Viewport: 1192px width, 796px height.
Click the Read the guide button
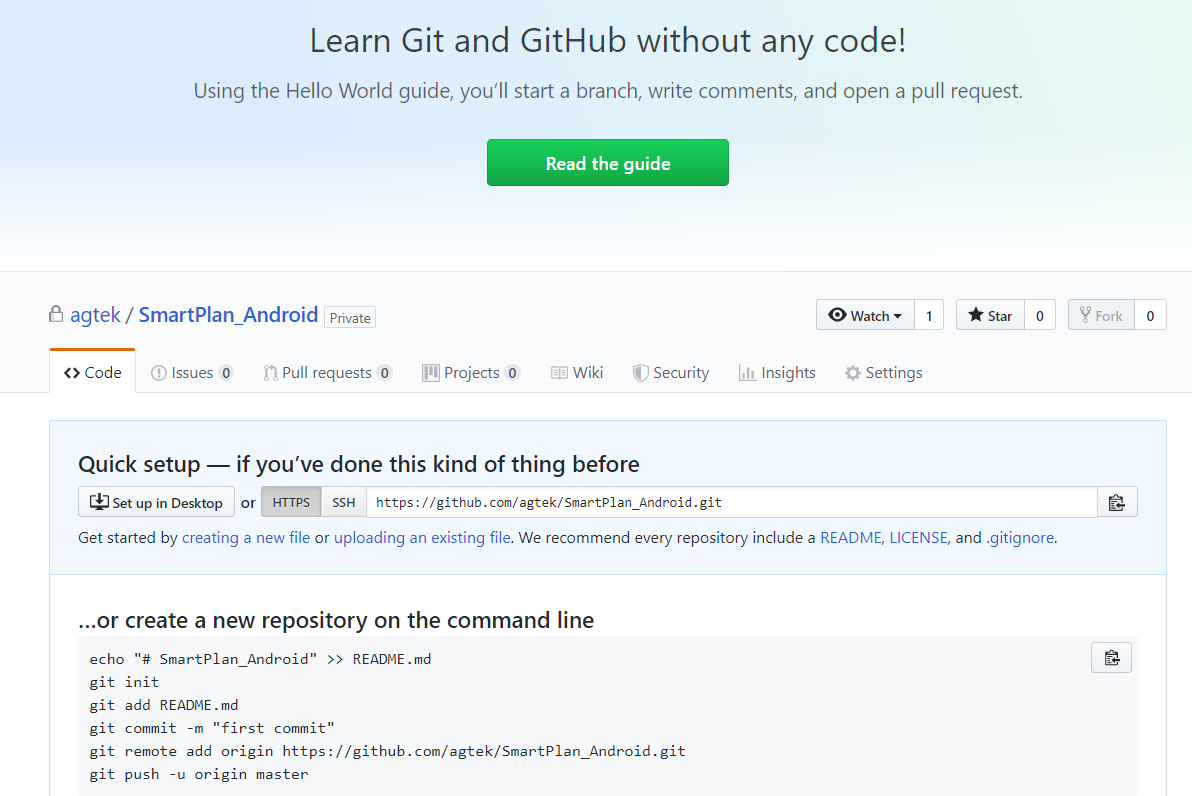coord(608,163)
